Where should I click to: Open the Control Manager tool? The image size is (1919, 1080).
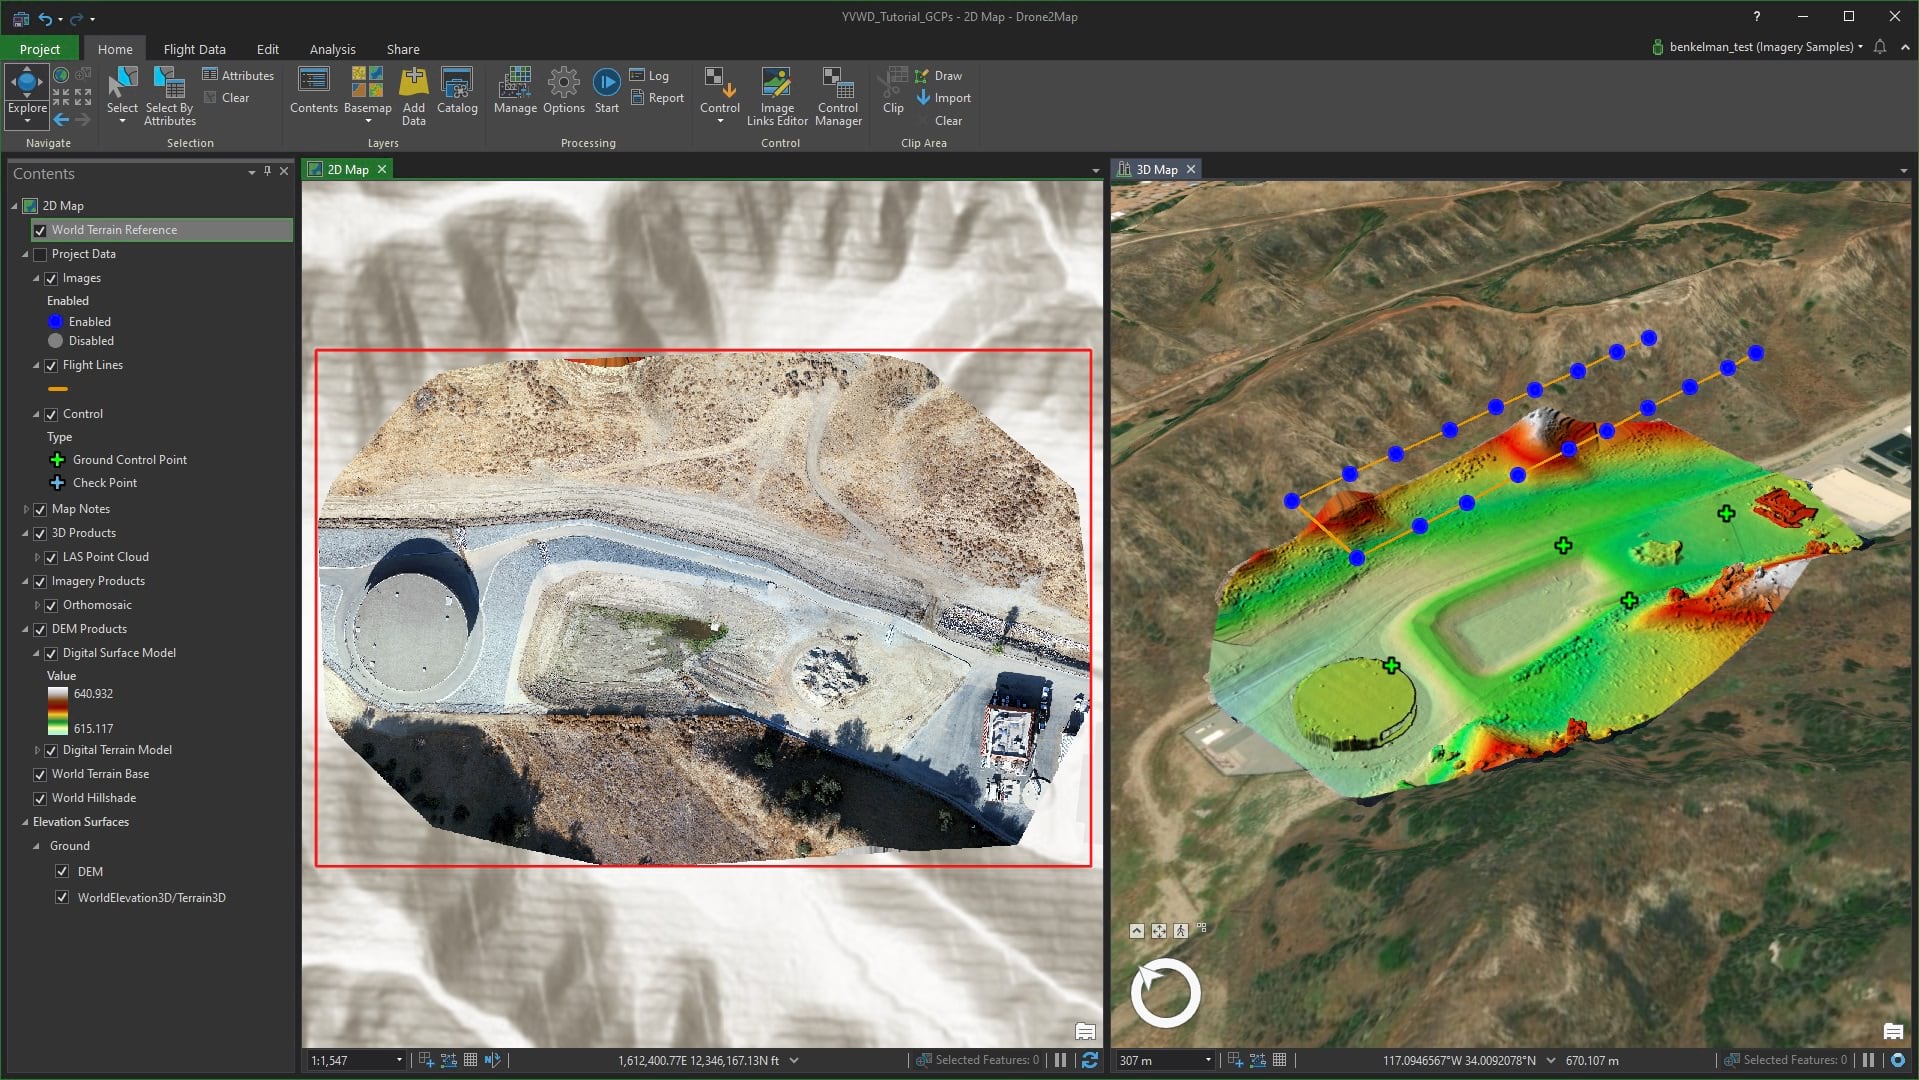[x=837, y=84]
